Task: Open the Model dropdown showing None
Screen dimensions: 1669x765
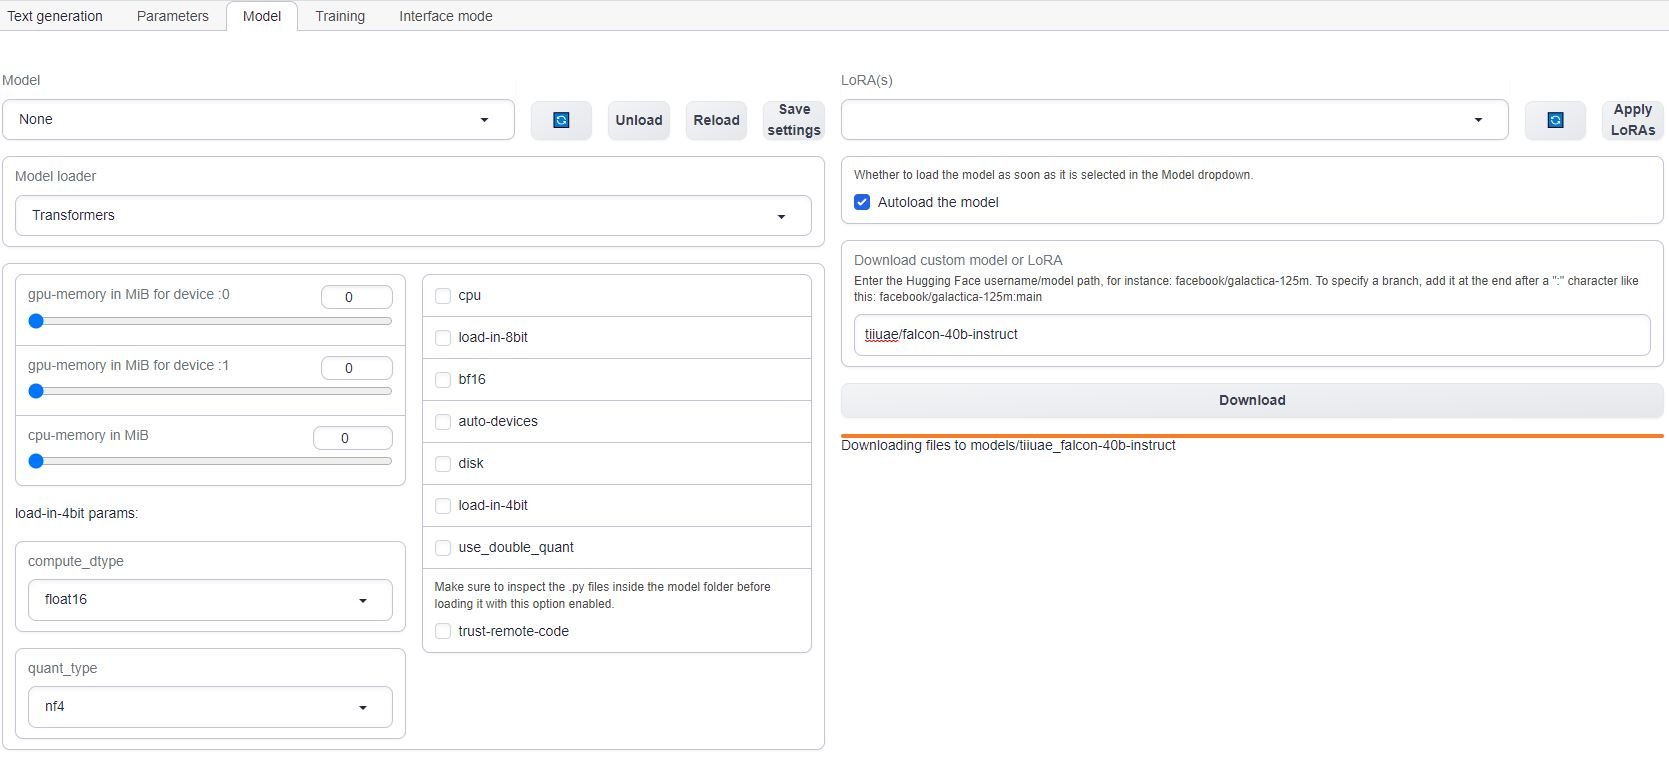Action: click(258, 120)
